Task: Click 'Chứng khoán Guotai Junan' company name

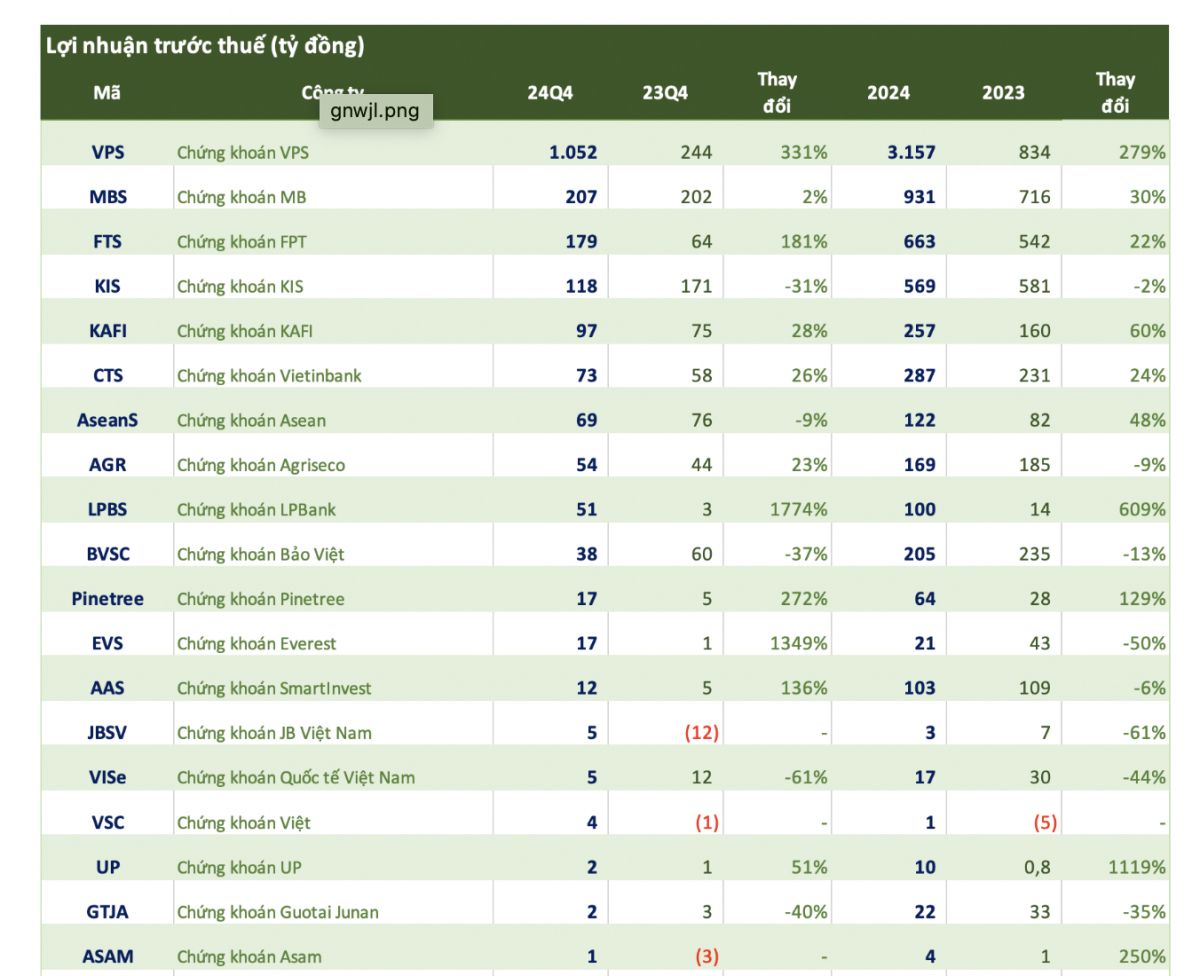Action: point(278,911)
